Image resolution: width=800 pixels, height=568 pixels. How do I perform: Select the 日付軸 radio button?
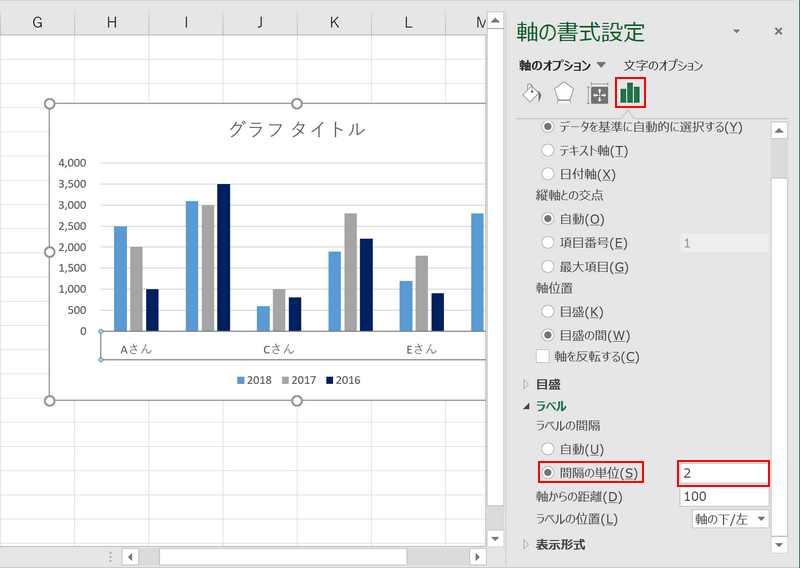(x=548, y=173)
